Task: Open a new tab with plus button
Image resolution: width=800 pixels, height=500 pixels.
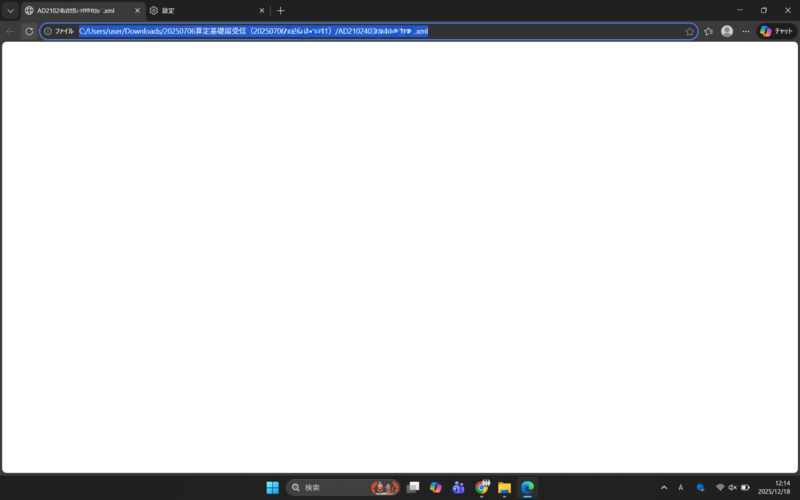Action: click(280, 10)
